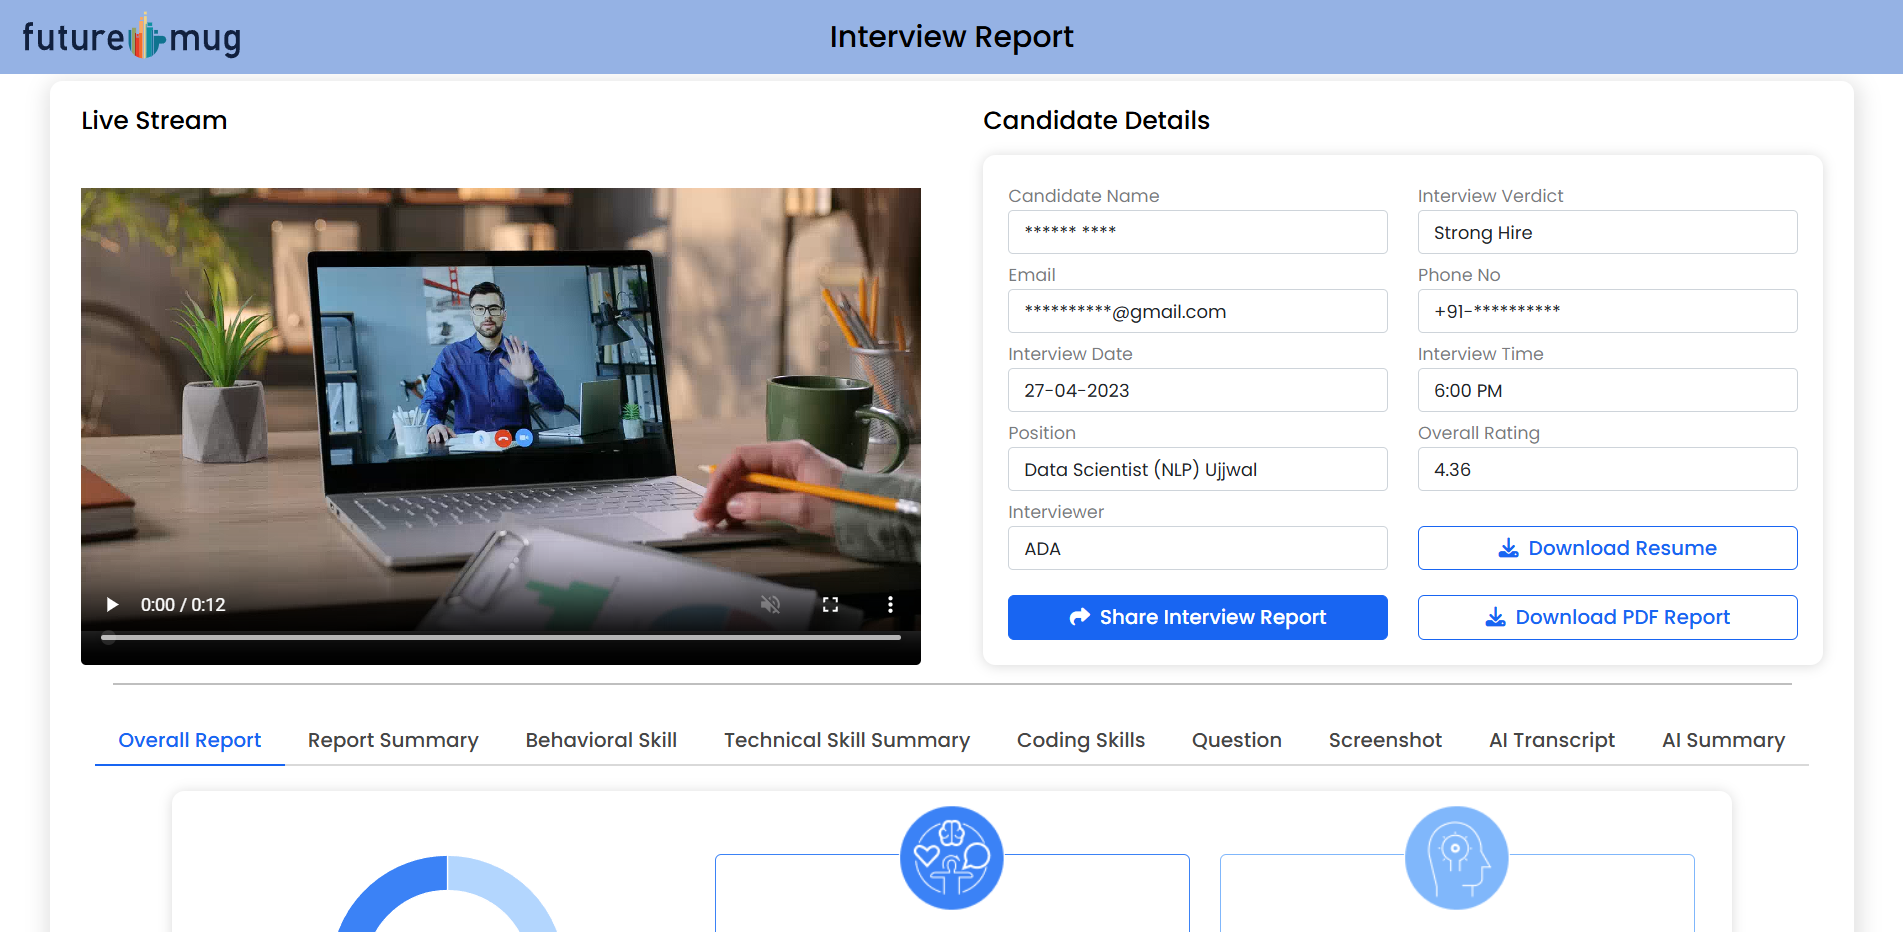Click the Candidate Name field
The image size is (1903, 932).
[x=1197, y=232]
